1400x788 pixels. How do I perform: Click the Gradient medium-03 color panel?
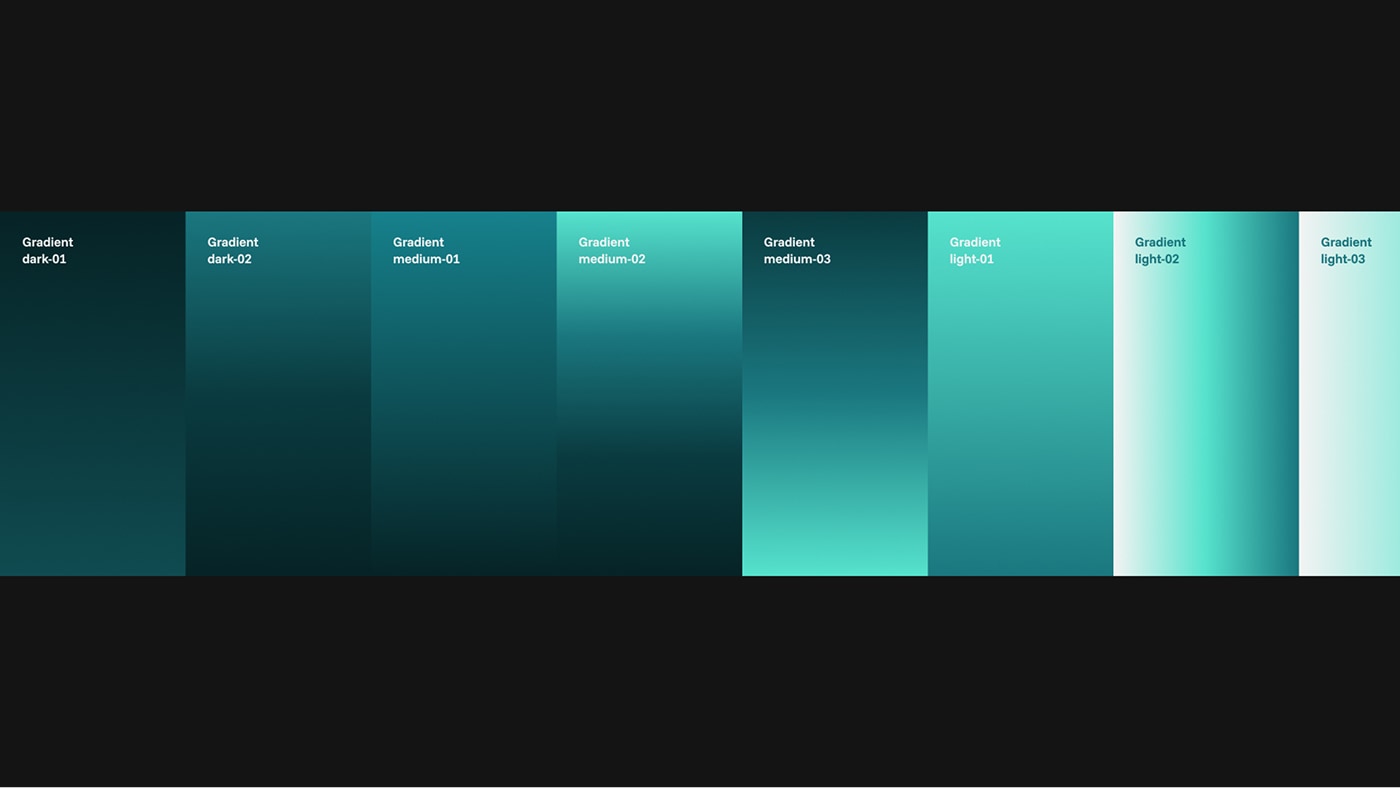(834, 400)
